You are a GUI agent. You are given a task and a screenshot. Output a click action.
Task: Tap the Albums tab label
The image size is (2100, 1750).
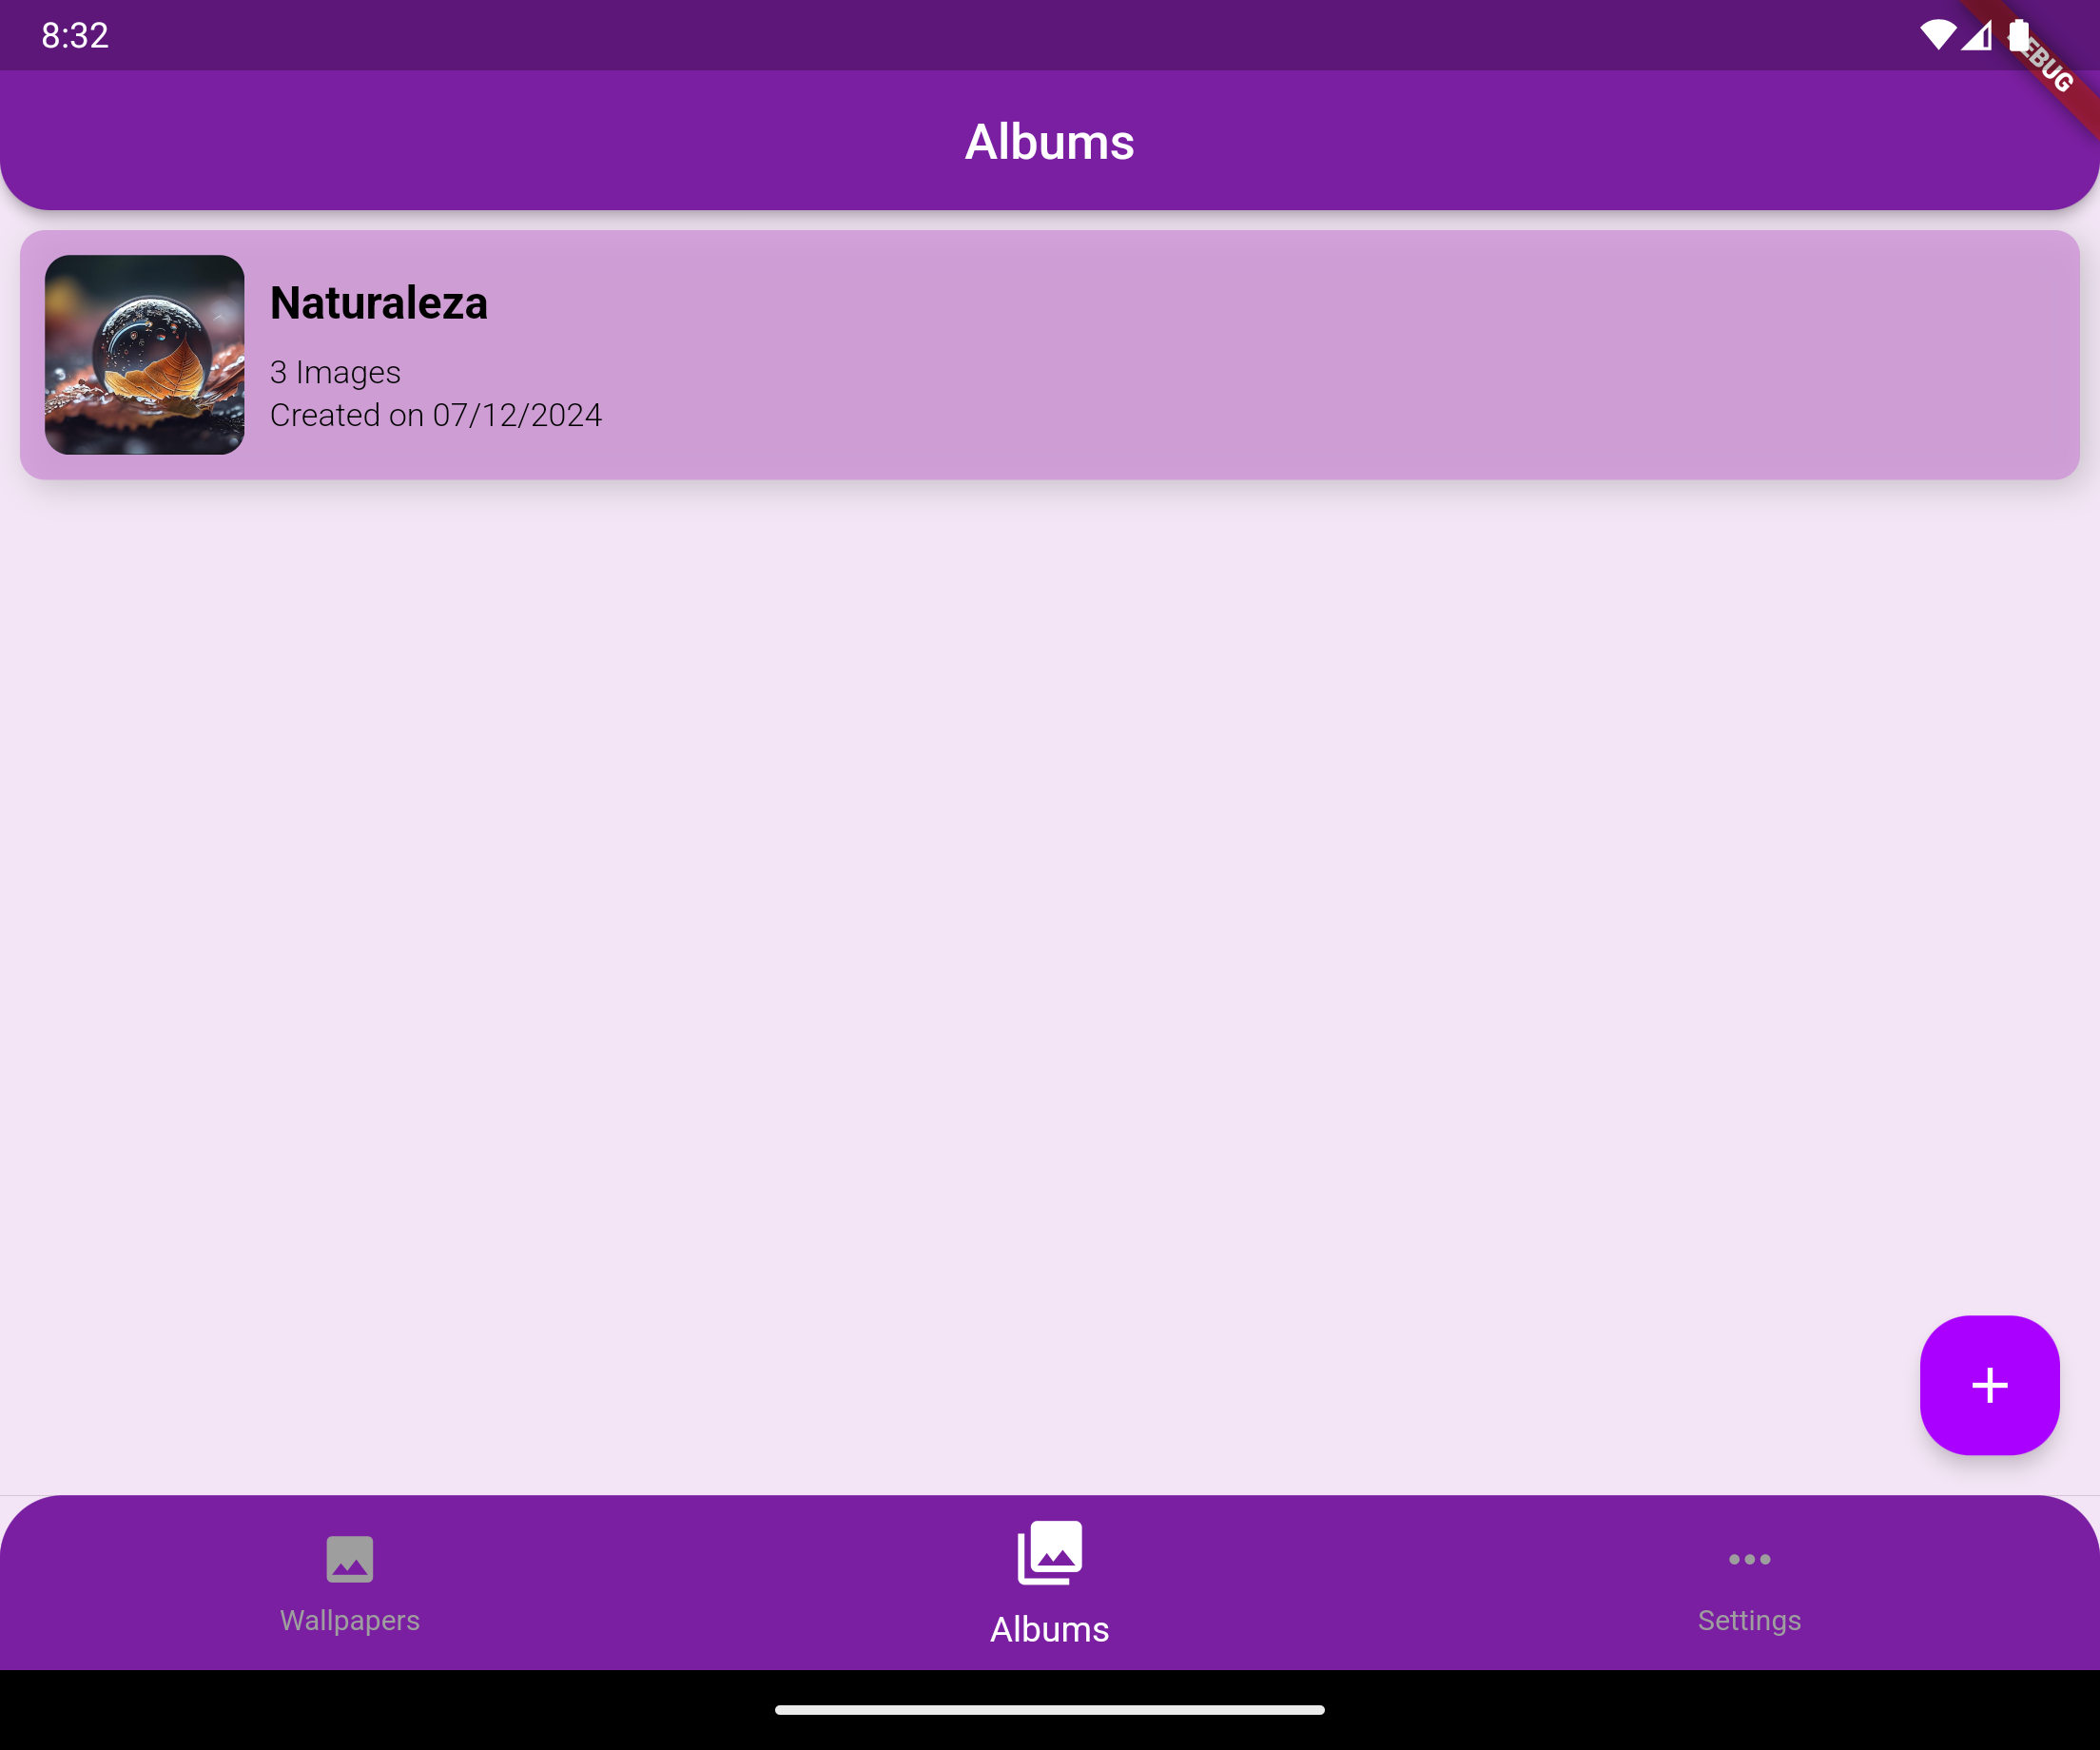1049,1629
